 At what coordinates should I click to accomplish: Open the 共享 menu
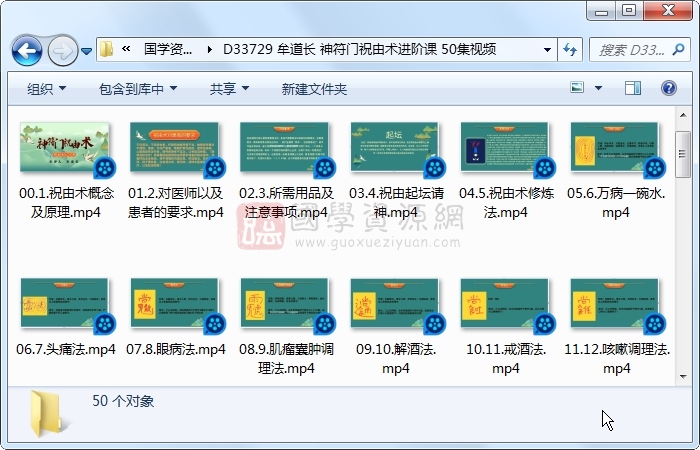coord(229,89)
